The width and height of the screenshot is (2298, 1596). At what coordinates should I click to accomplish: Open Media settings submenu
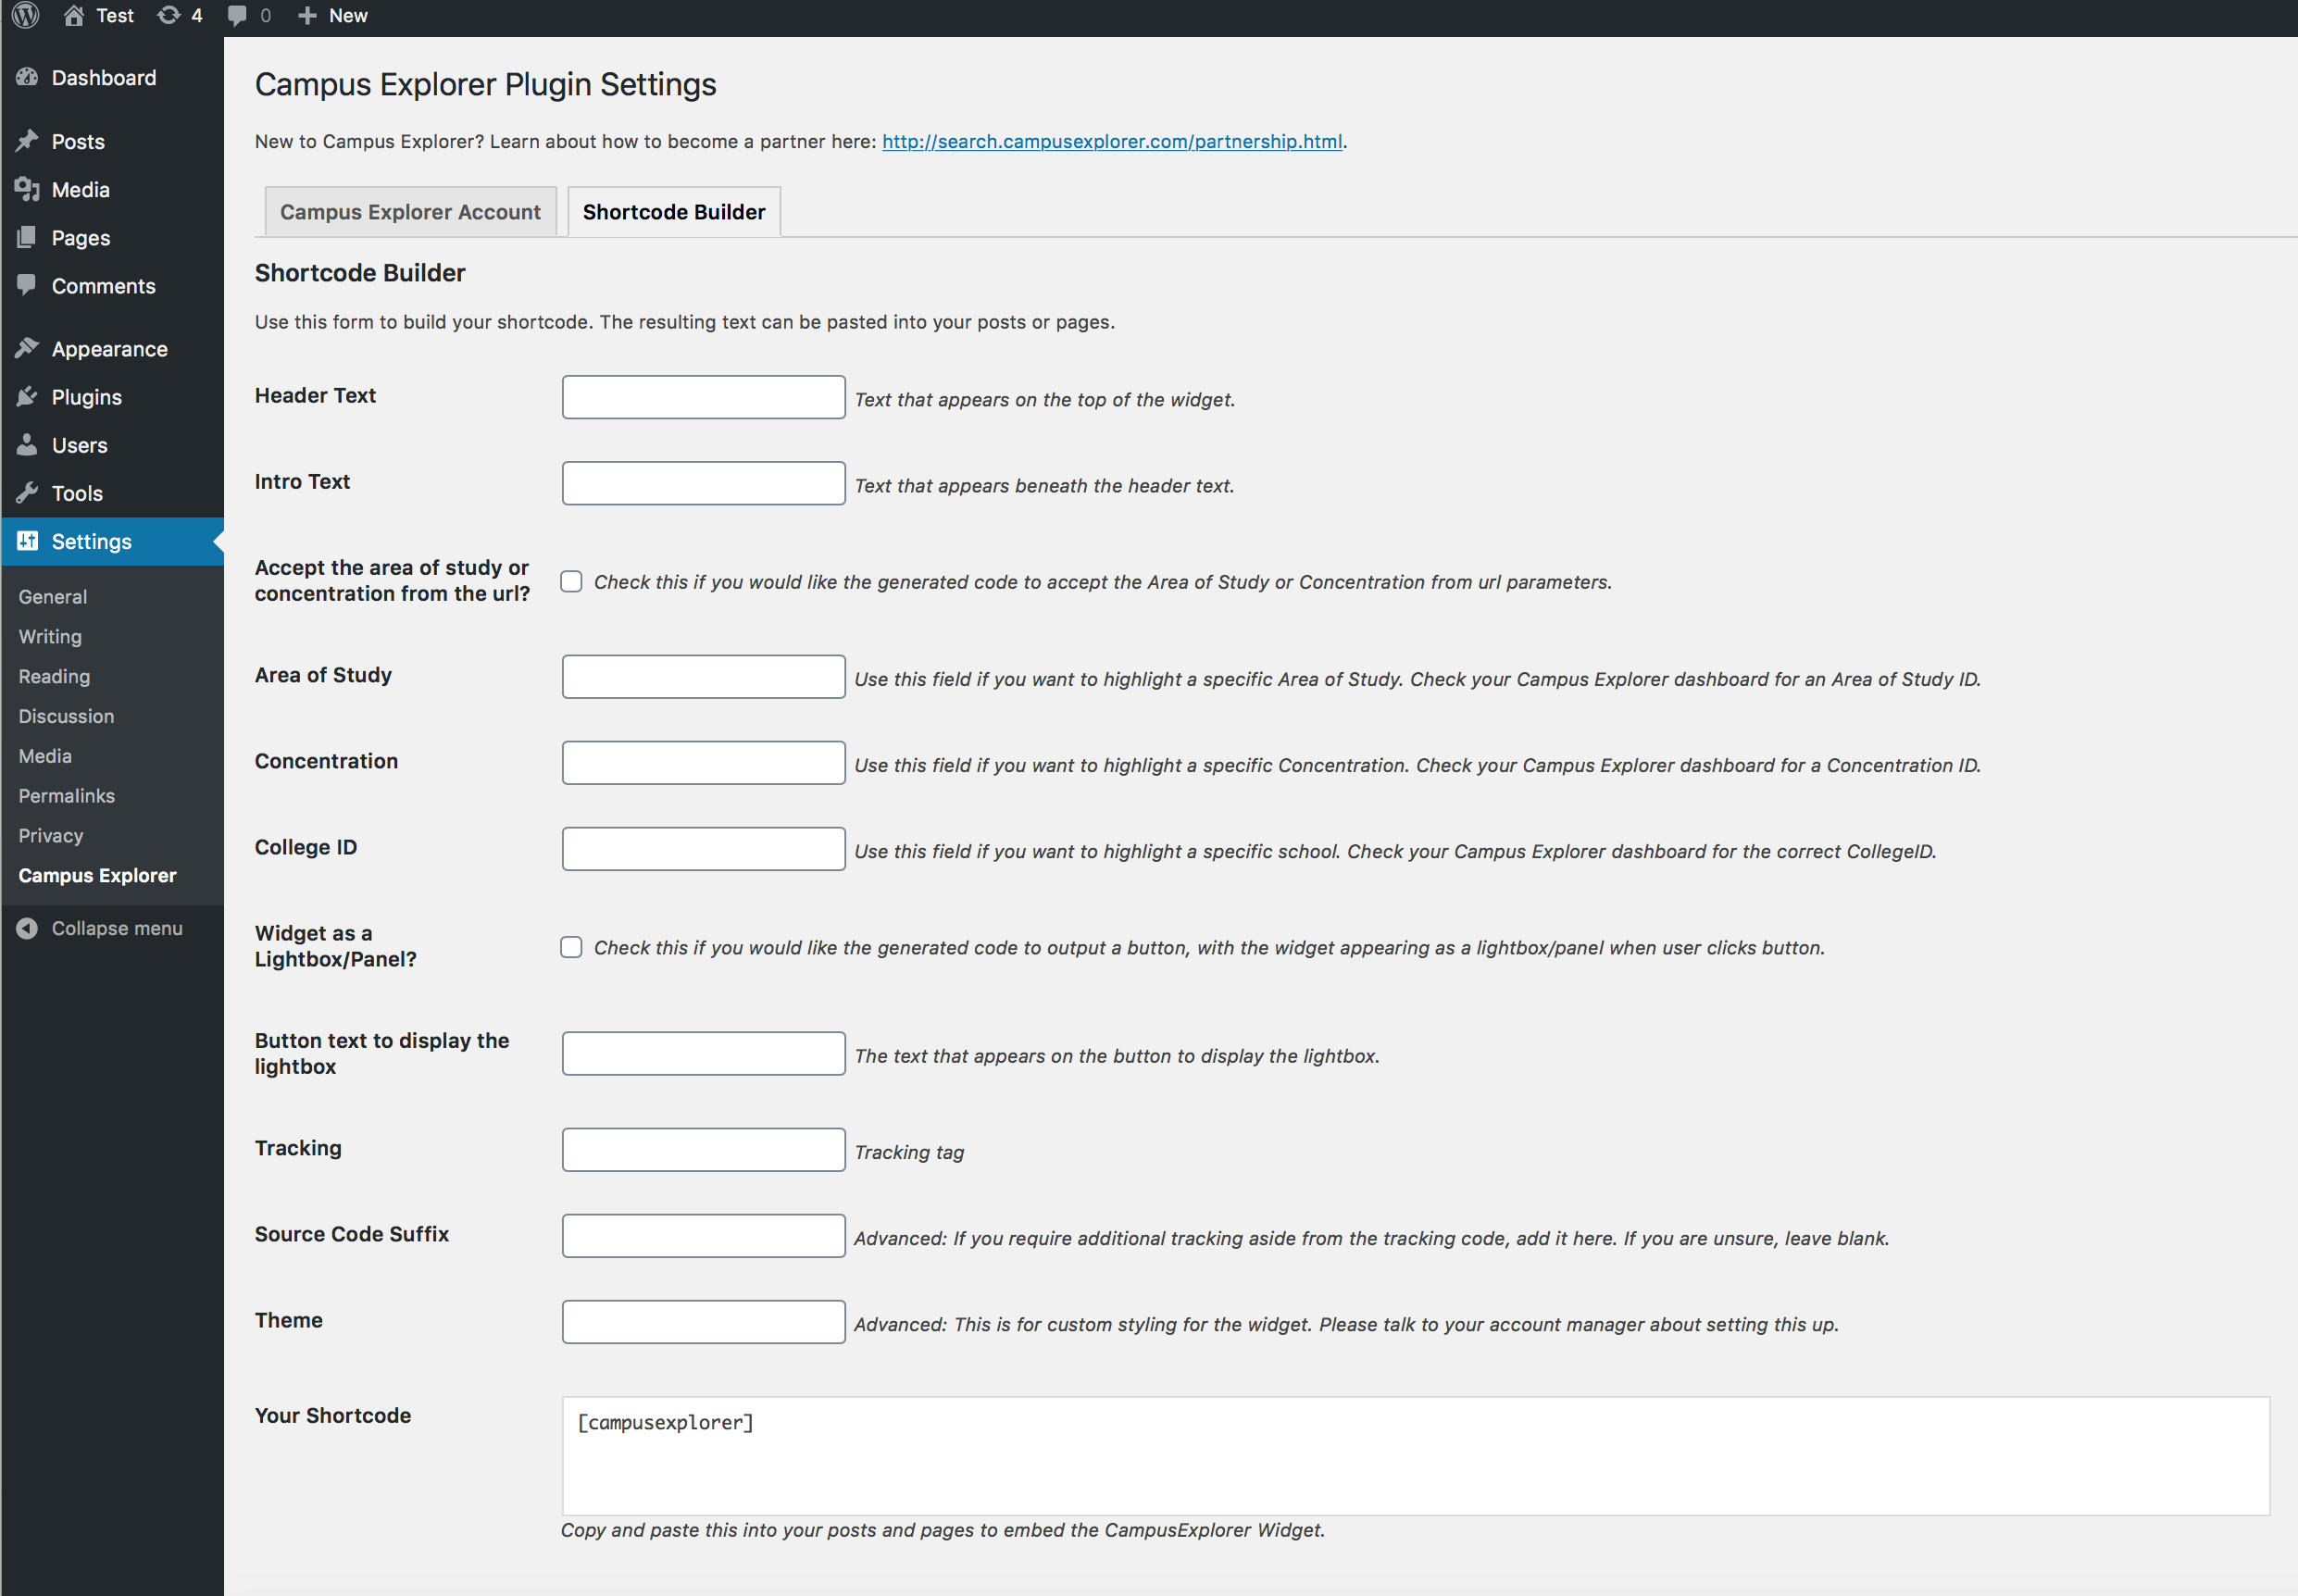coord(45,757)
